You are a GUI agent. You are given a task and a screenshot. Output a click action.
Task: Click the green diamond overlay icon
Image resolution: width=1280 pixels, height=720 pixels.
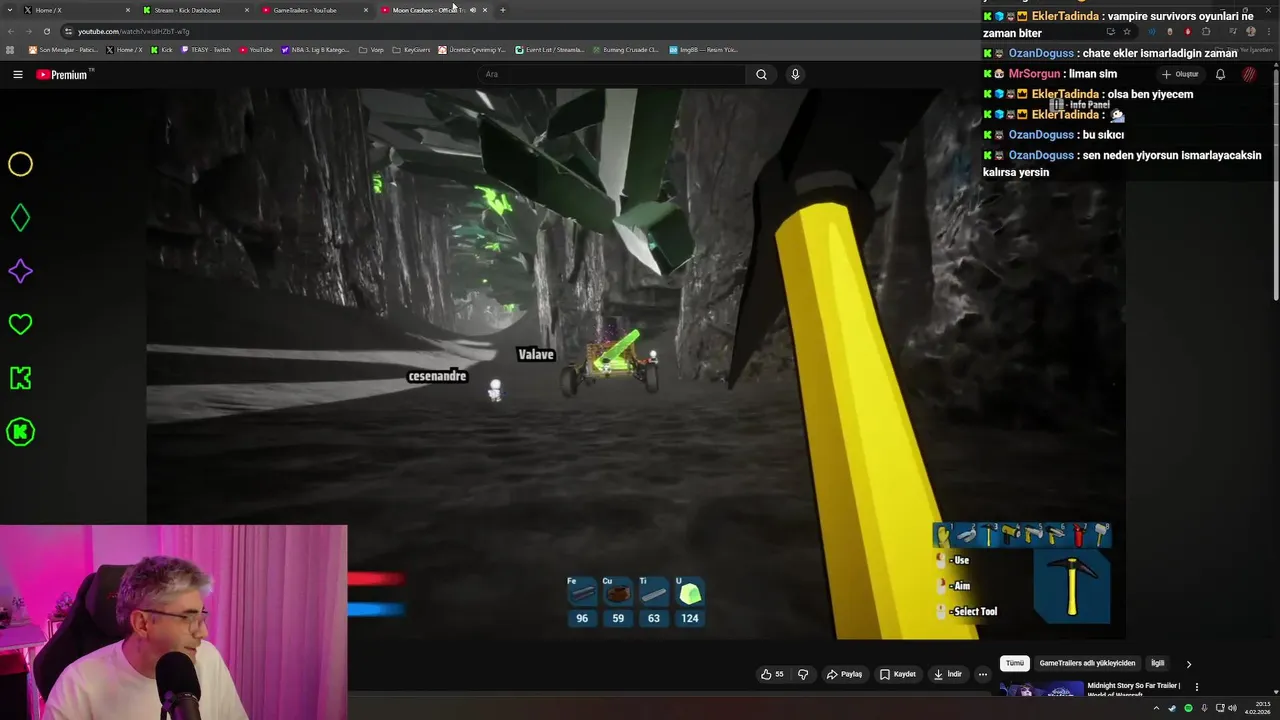pos(20,217)
